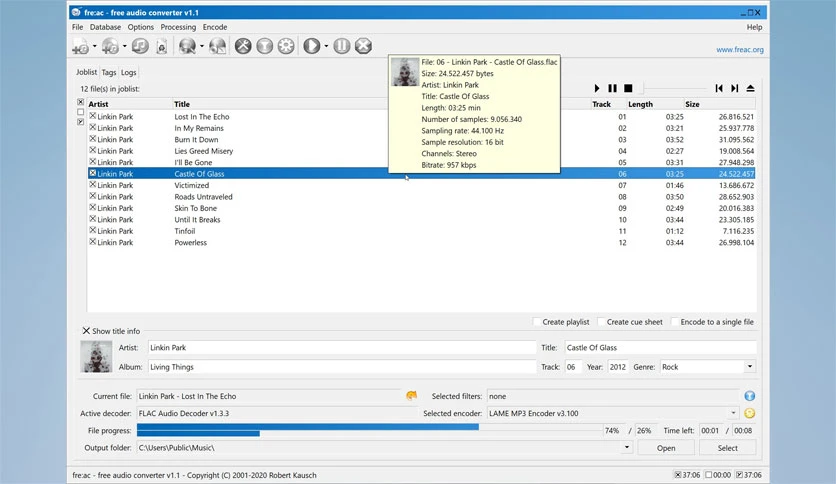The width and height of the screenshot is (836, 484).
Task: Click the eject drive icon
Action: coord(750,88)
